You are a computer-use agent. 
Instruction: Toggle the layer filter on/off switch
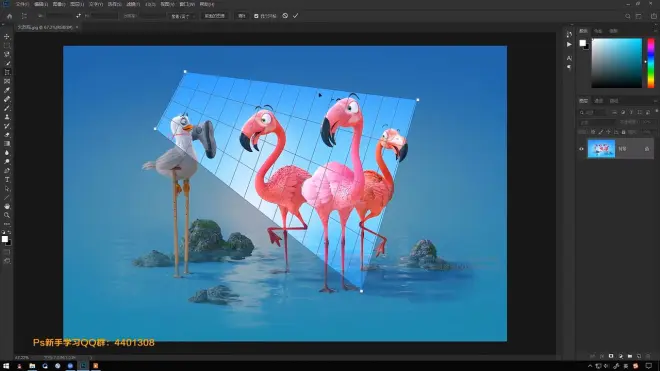pos(656,111)
